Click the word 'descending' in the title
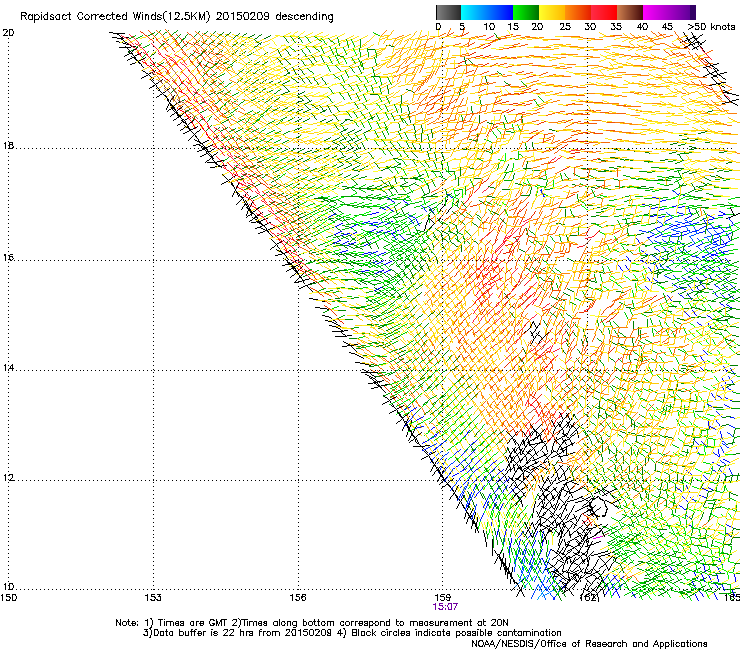 click(304, 17)
